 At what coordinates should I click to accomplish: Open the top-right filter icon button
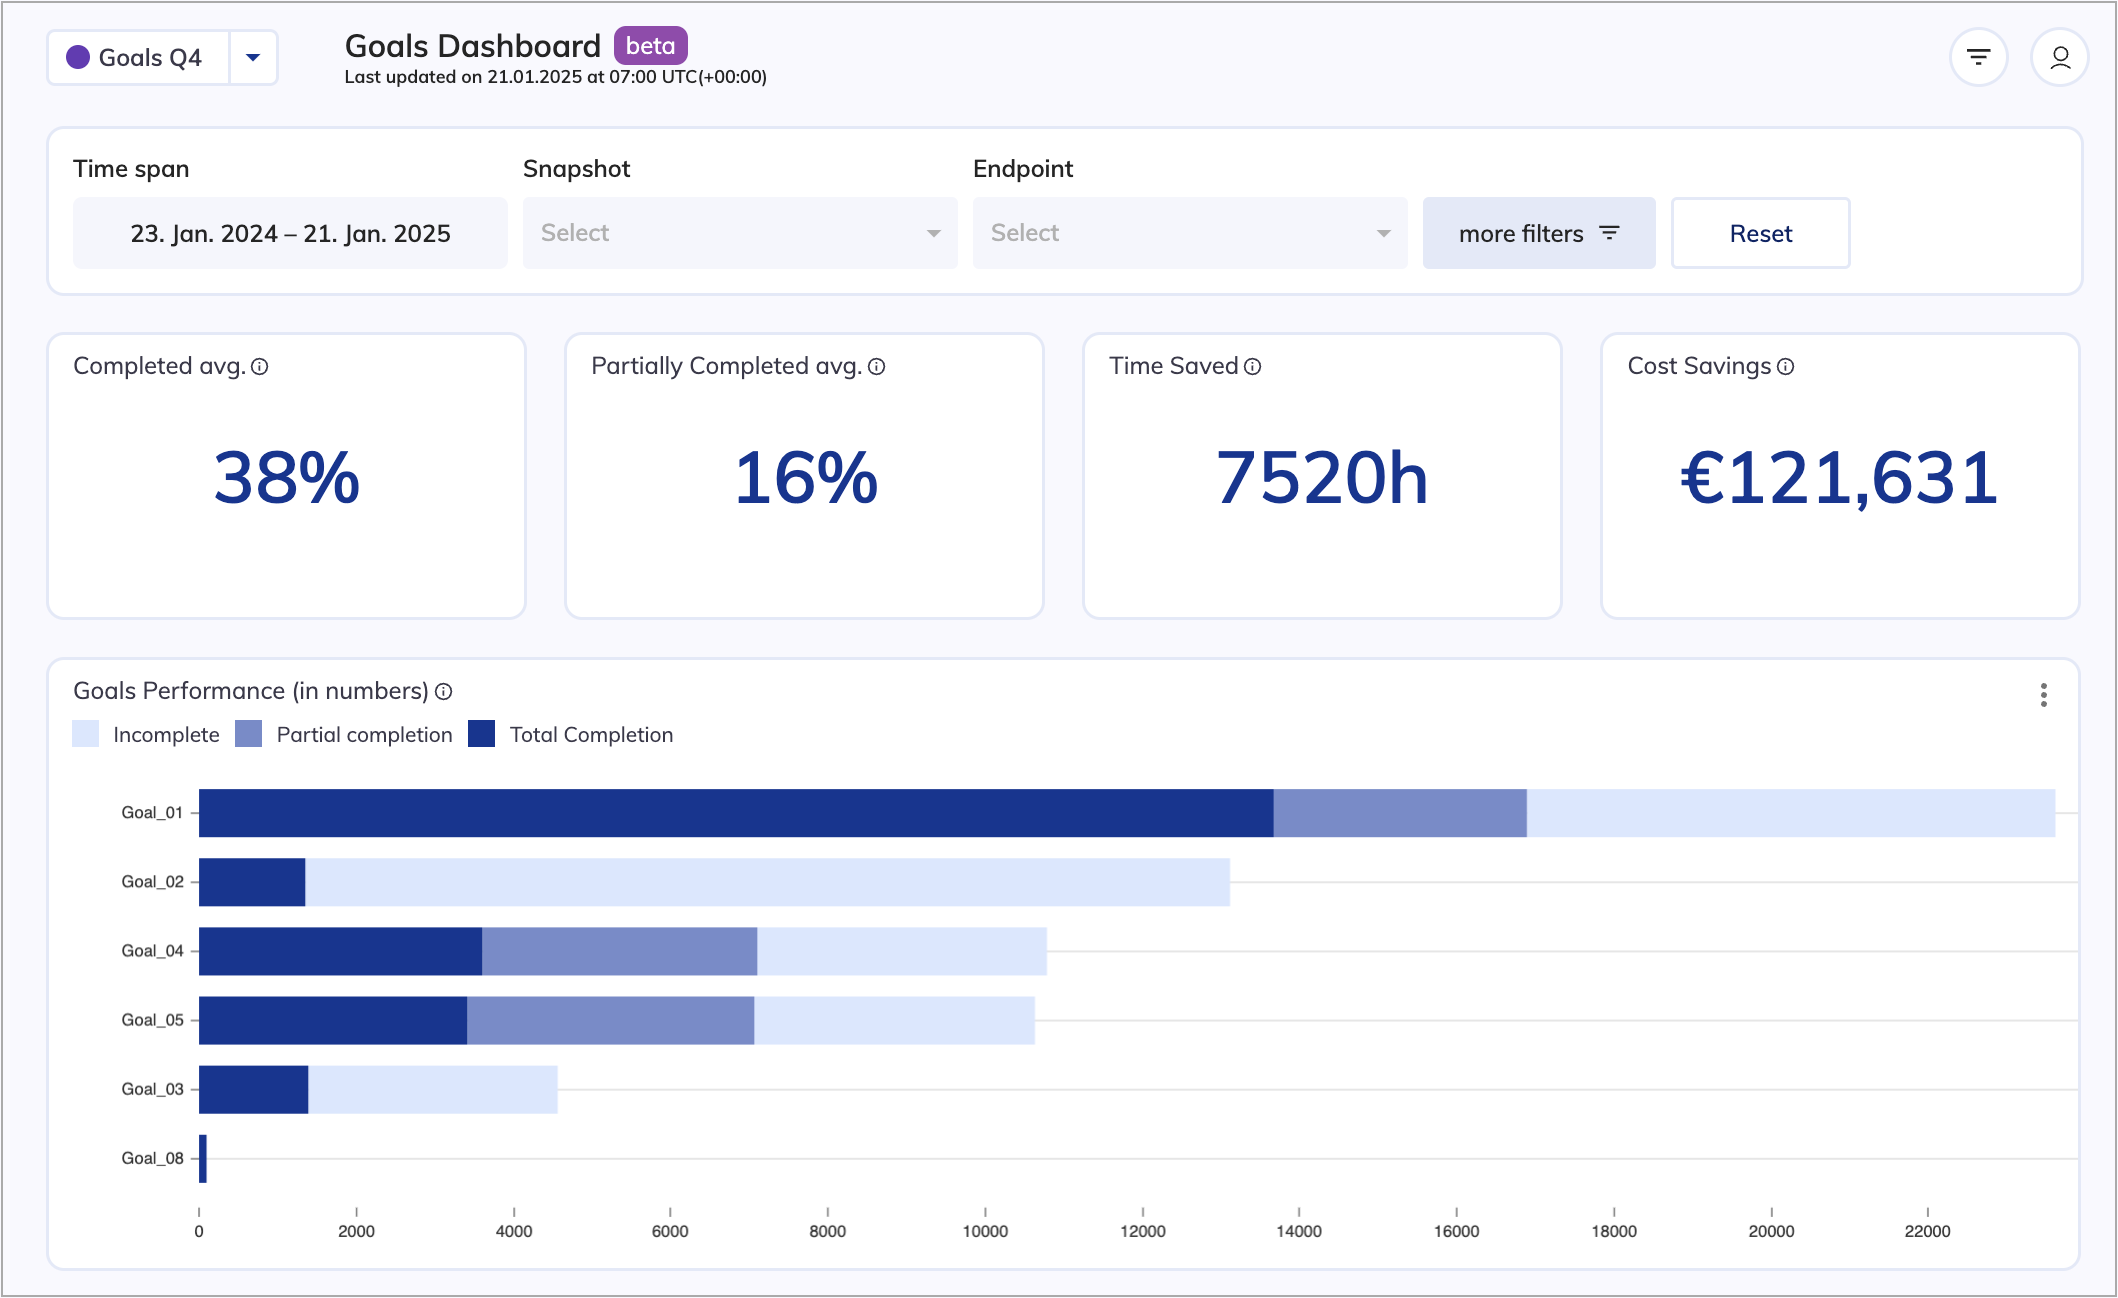point(1978,58)
